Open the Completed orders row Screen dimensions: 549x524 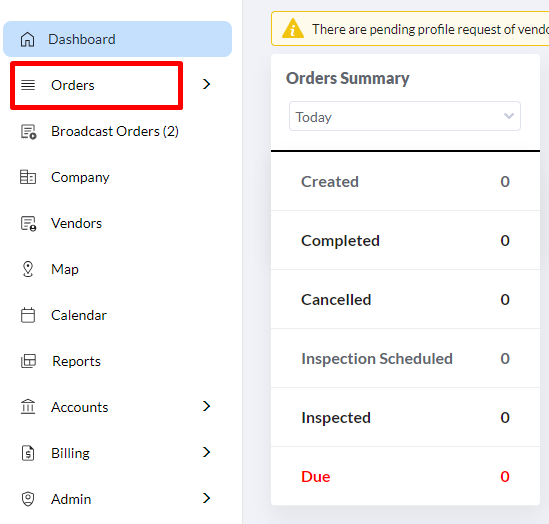[x=405, y=240]
